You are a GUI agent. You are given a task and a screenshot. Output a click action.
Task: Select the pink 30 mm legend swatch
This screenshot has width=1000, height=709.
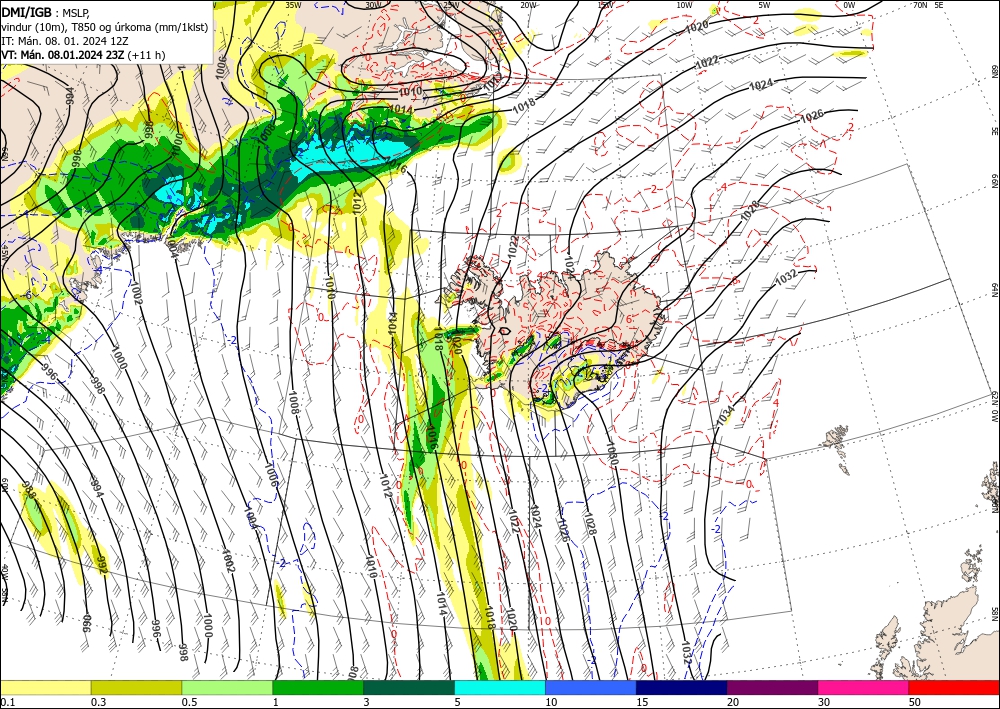(x=864, y=687)
